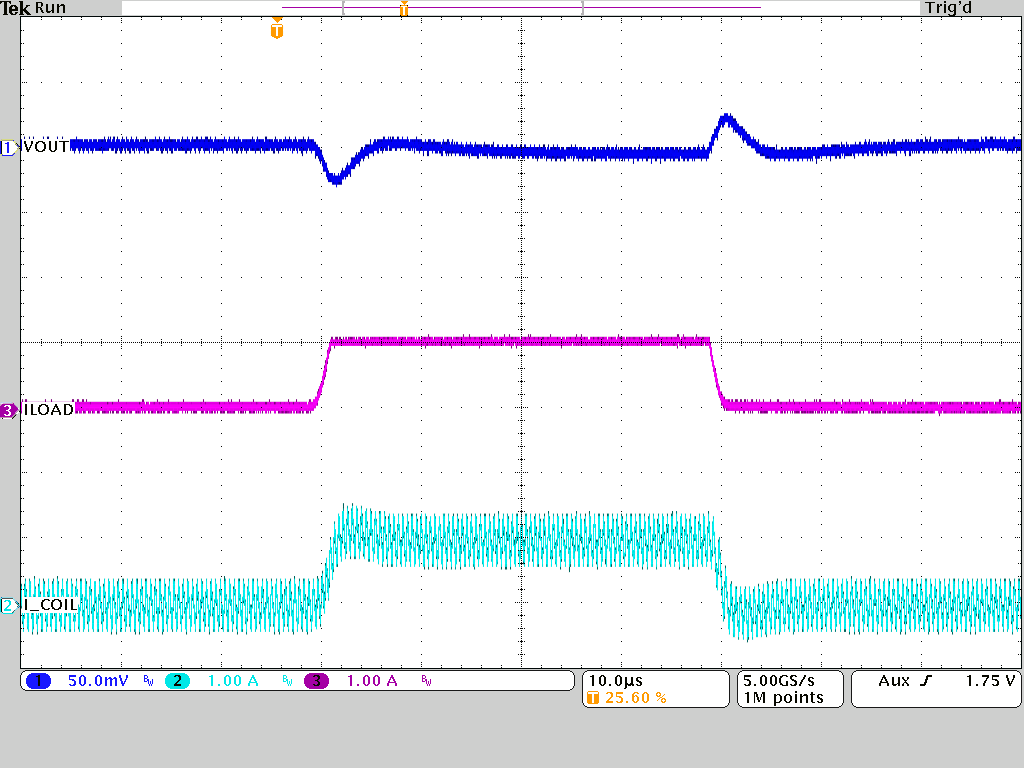
Task: Click the Channel 1 arrow marker on left edge
Action: (8, 146)
